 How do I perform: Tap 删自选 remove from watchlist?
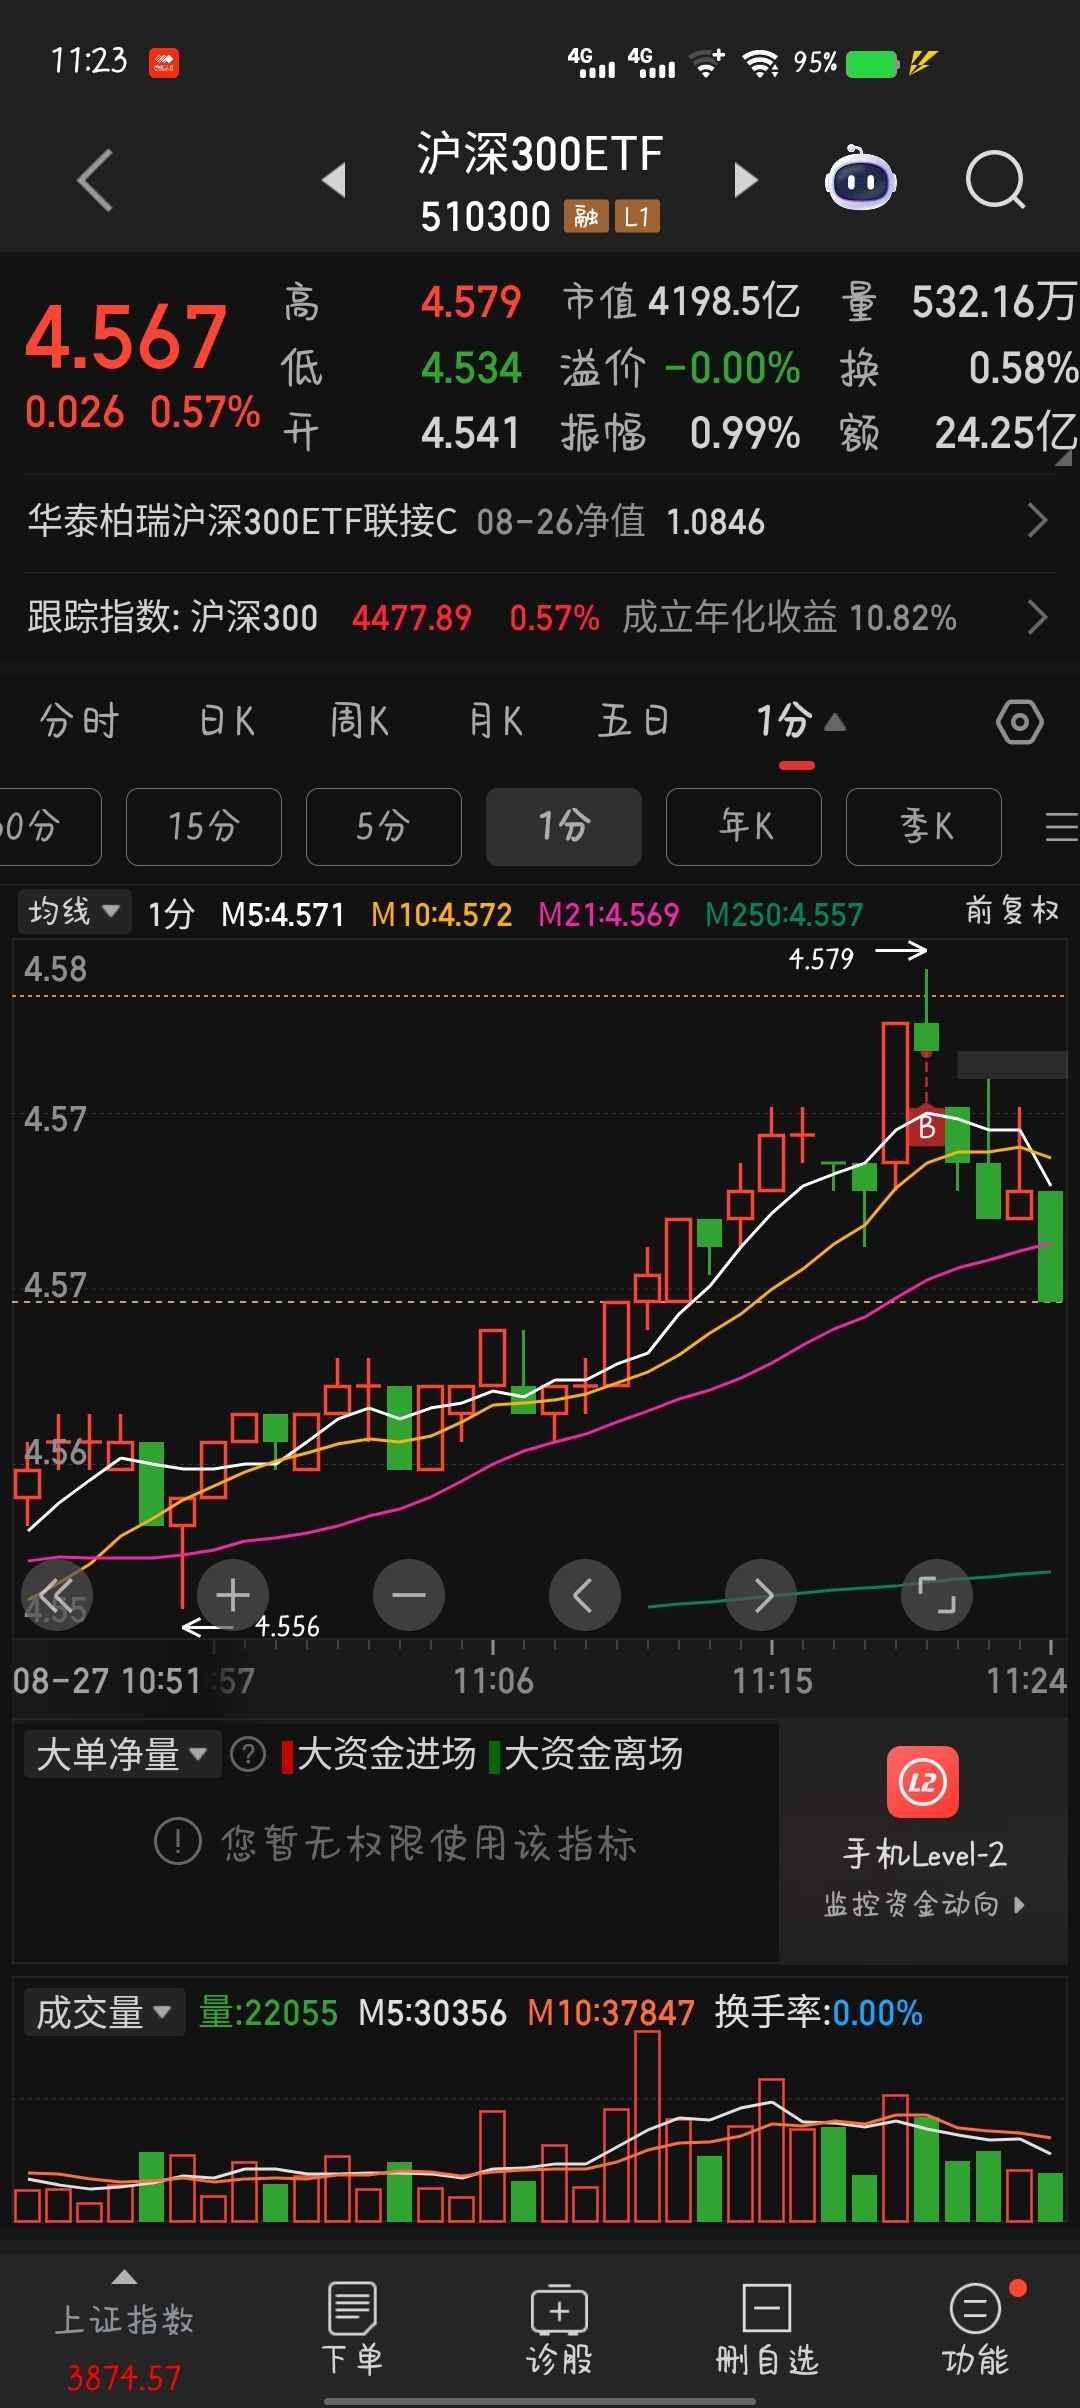[767, 2328]
